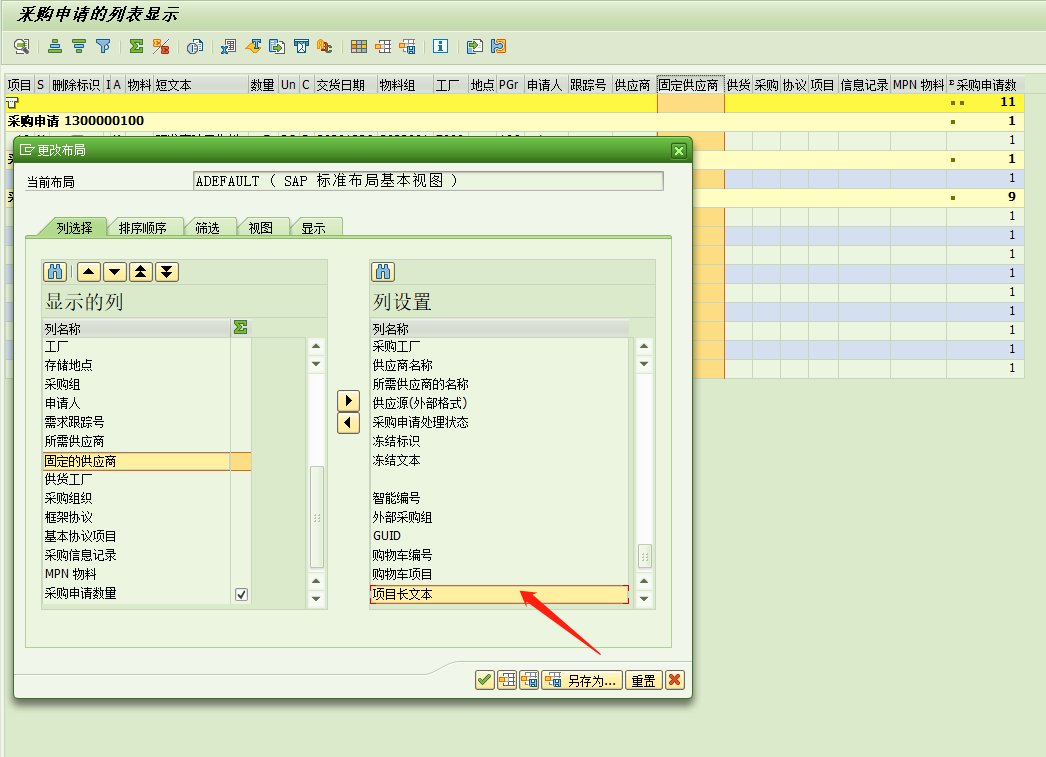Click the Save Layout icon in the main toolbar
This screenshot has height=757, width=1046.
[x=407, y=46]
